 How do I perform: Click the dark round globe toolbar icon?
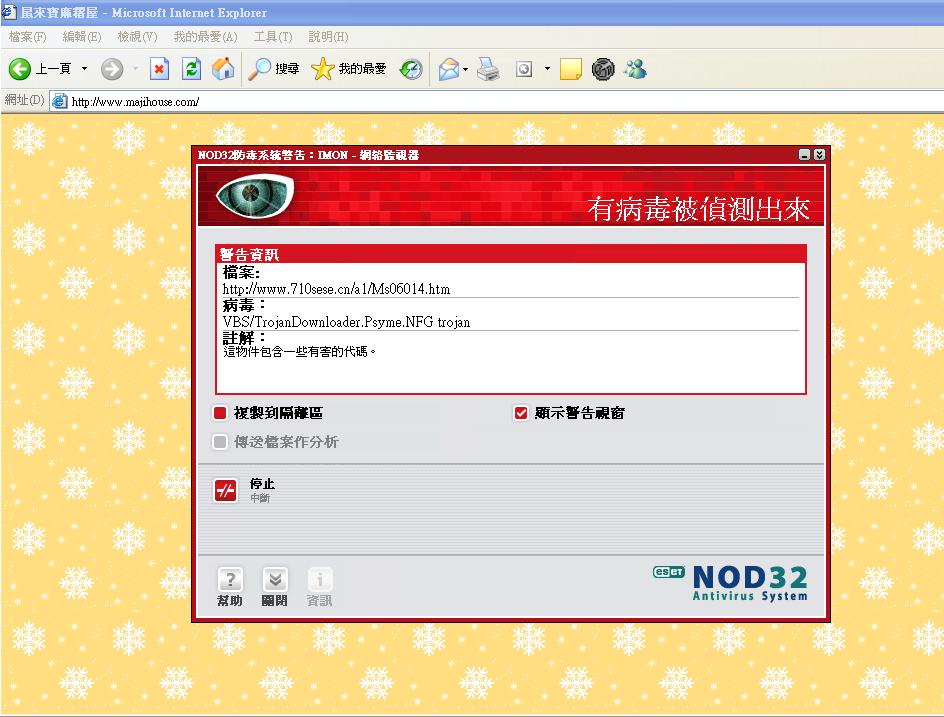[x=603, y=69]
